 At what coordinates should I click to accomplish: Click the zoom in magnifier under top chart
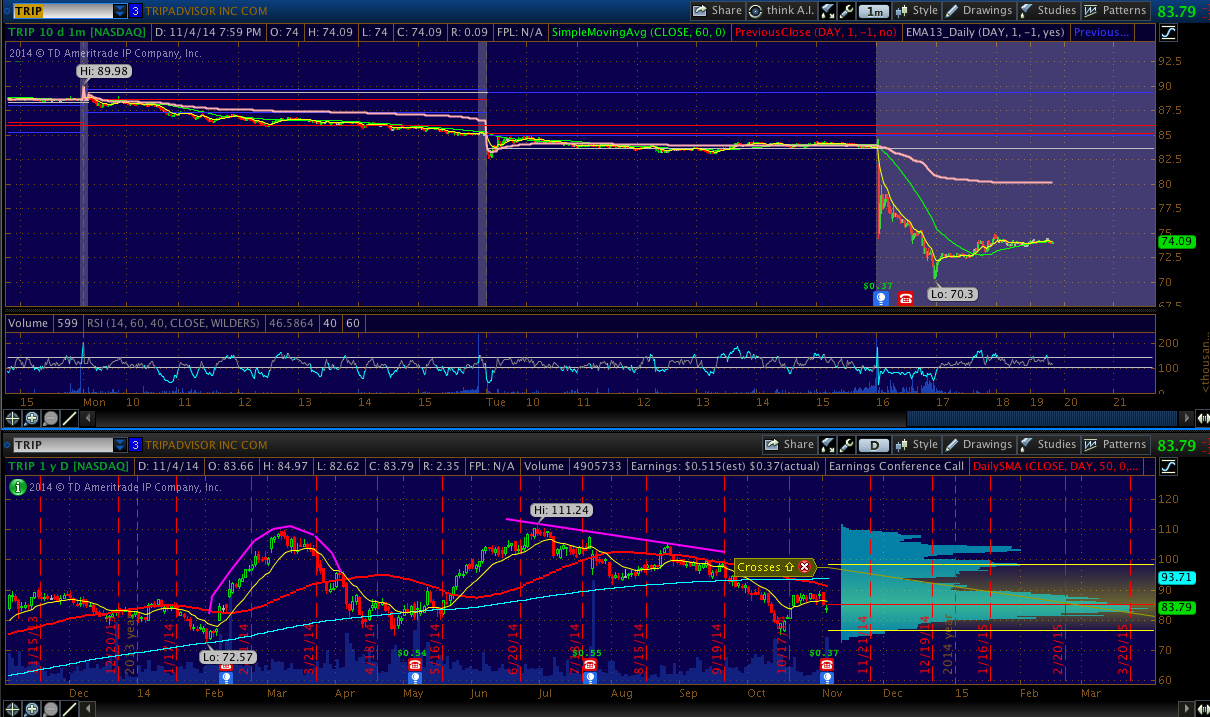(32, 419)
